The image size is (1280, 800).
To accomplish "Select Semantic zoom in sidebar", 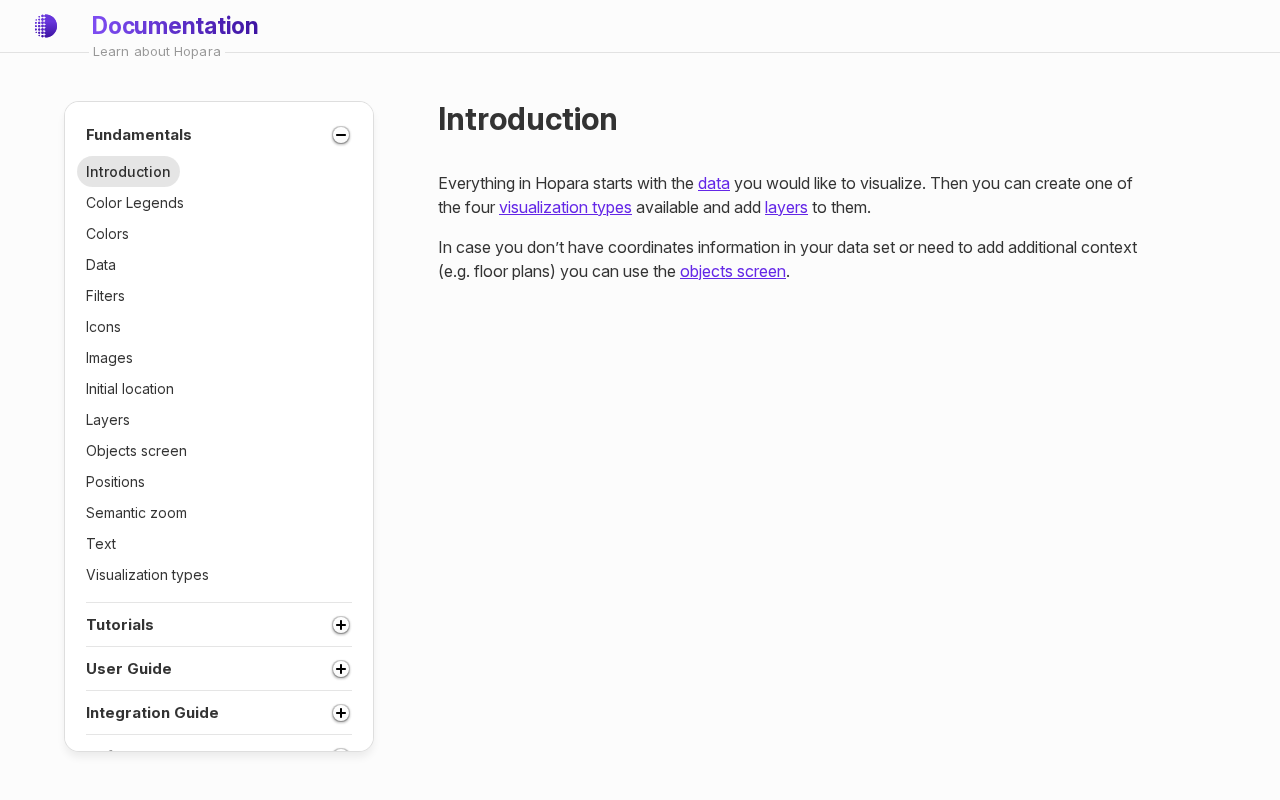I will (x=136, y=513).
